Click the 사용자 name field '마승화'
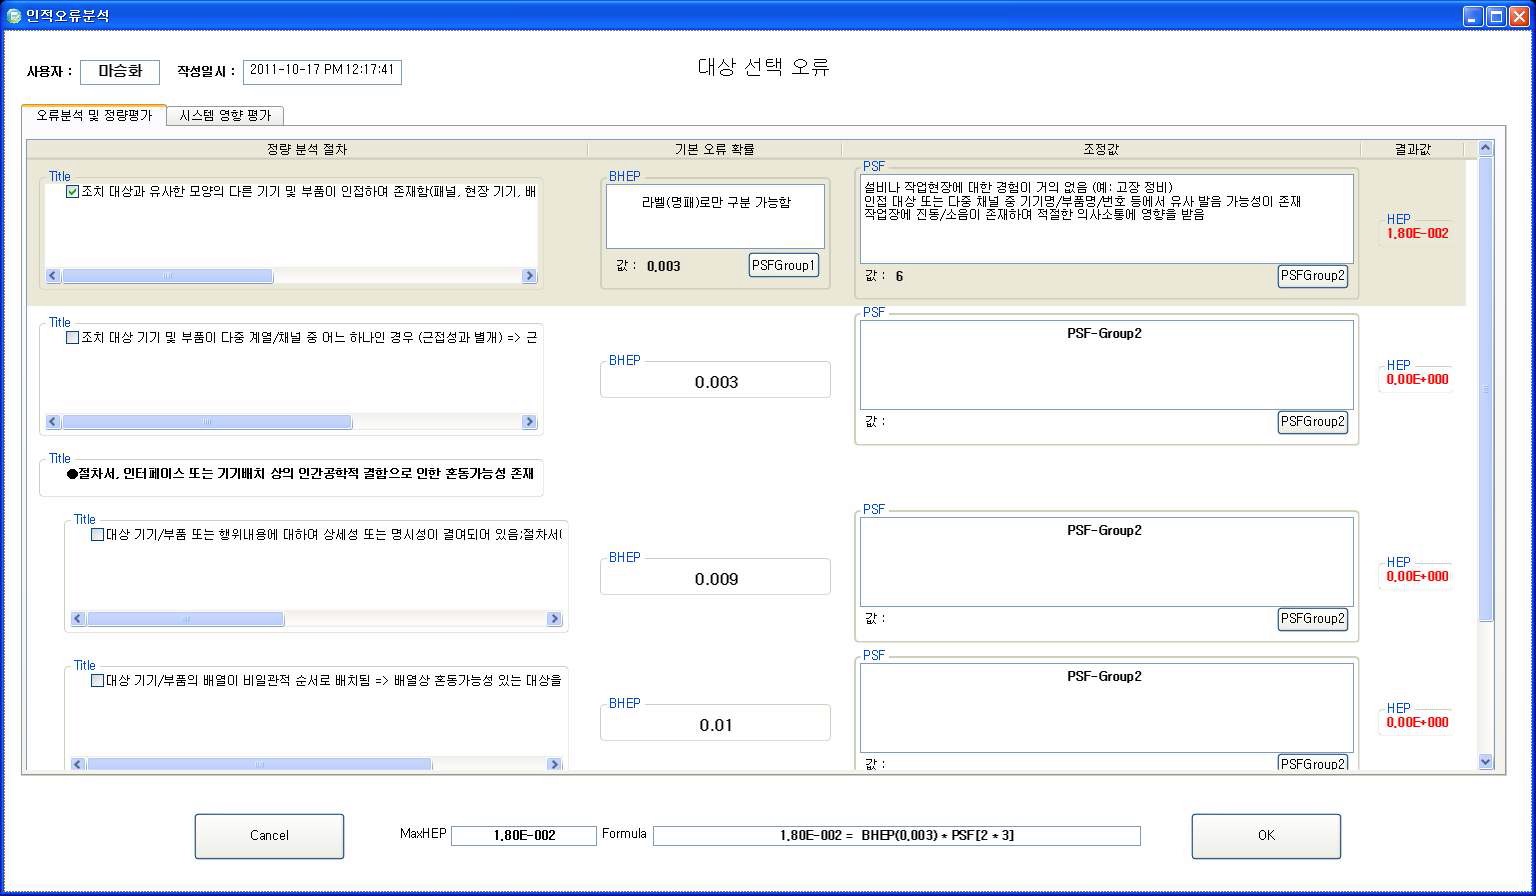This screenshot has width=1536, height=896. (x=120, y=72)
